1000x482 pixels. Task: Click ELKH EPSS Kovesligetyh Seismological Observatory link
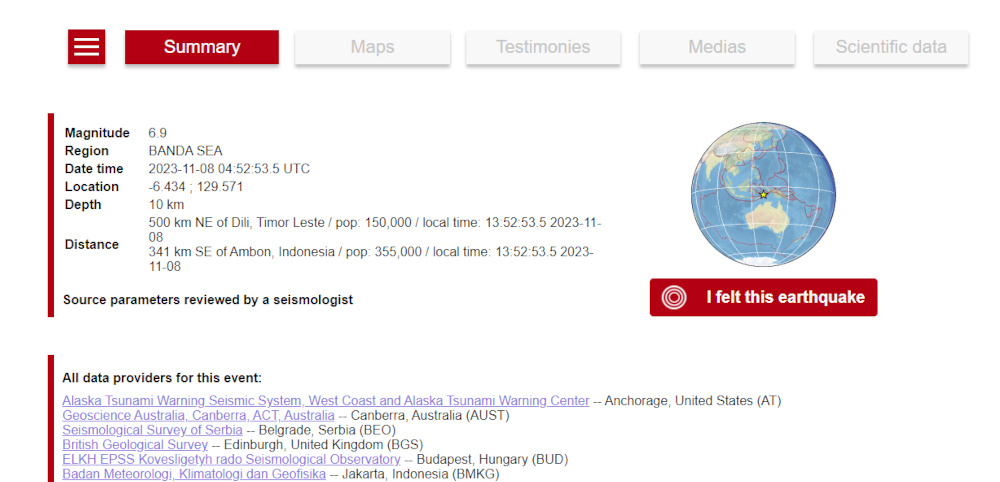231,459
